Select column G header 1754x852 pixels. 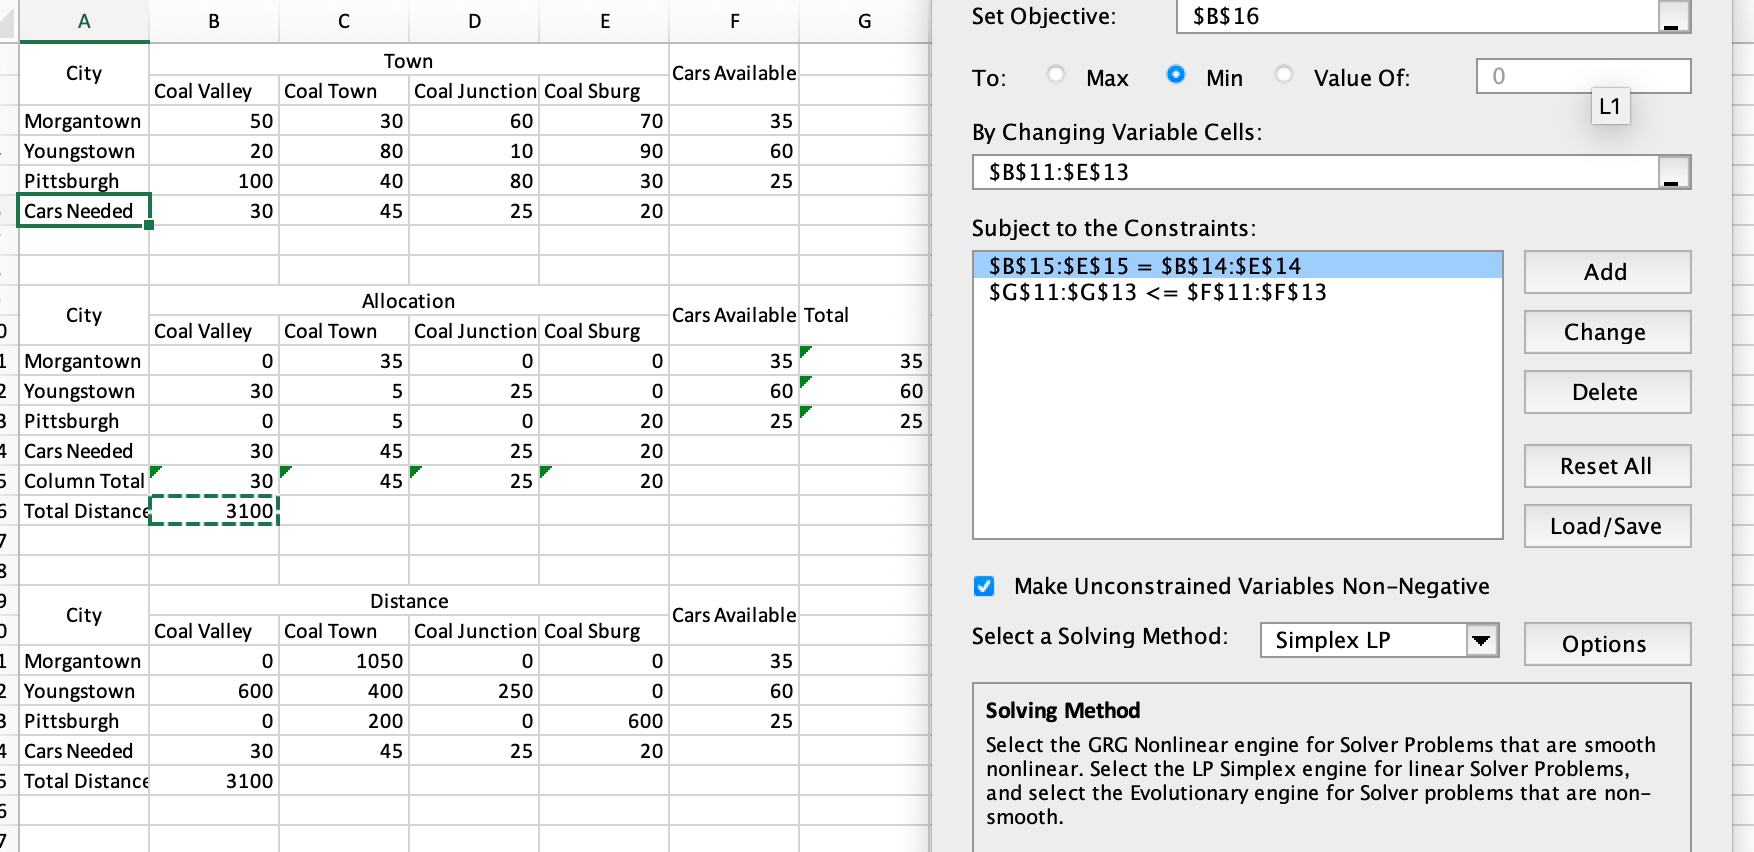click(864, 21)
